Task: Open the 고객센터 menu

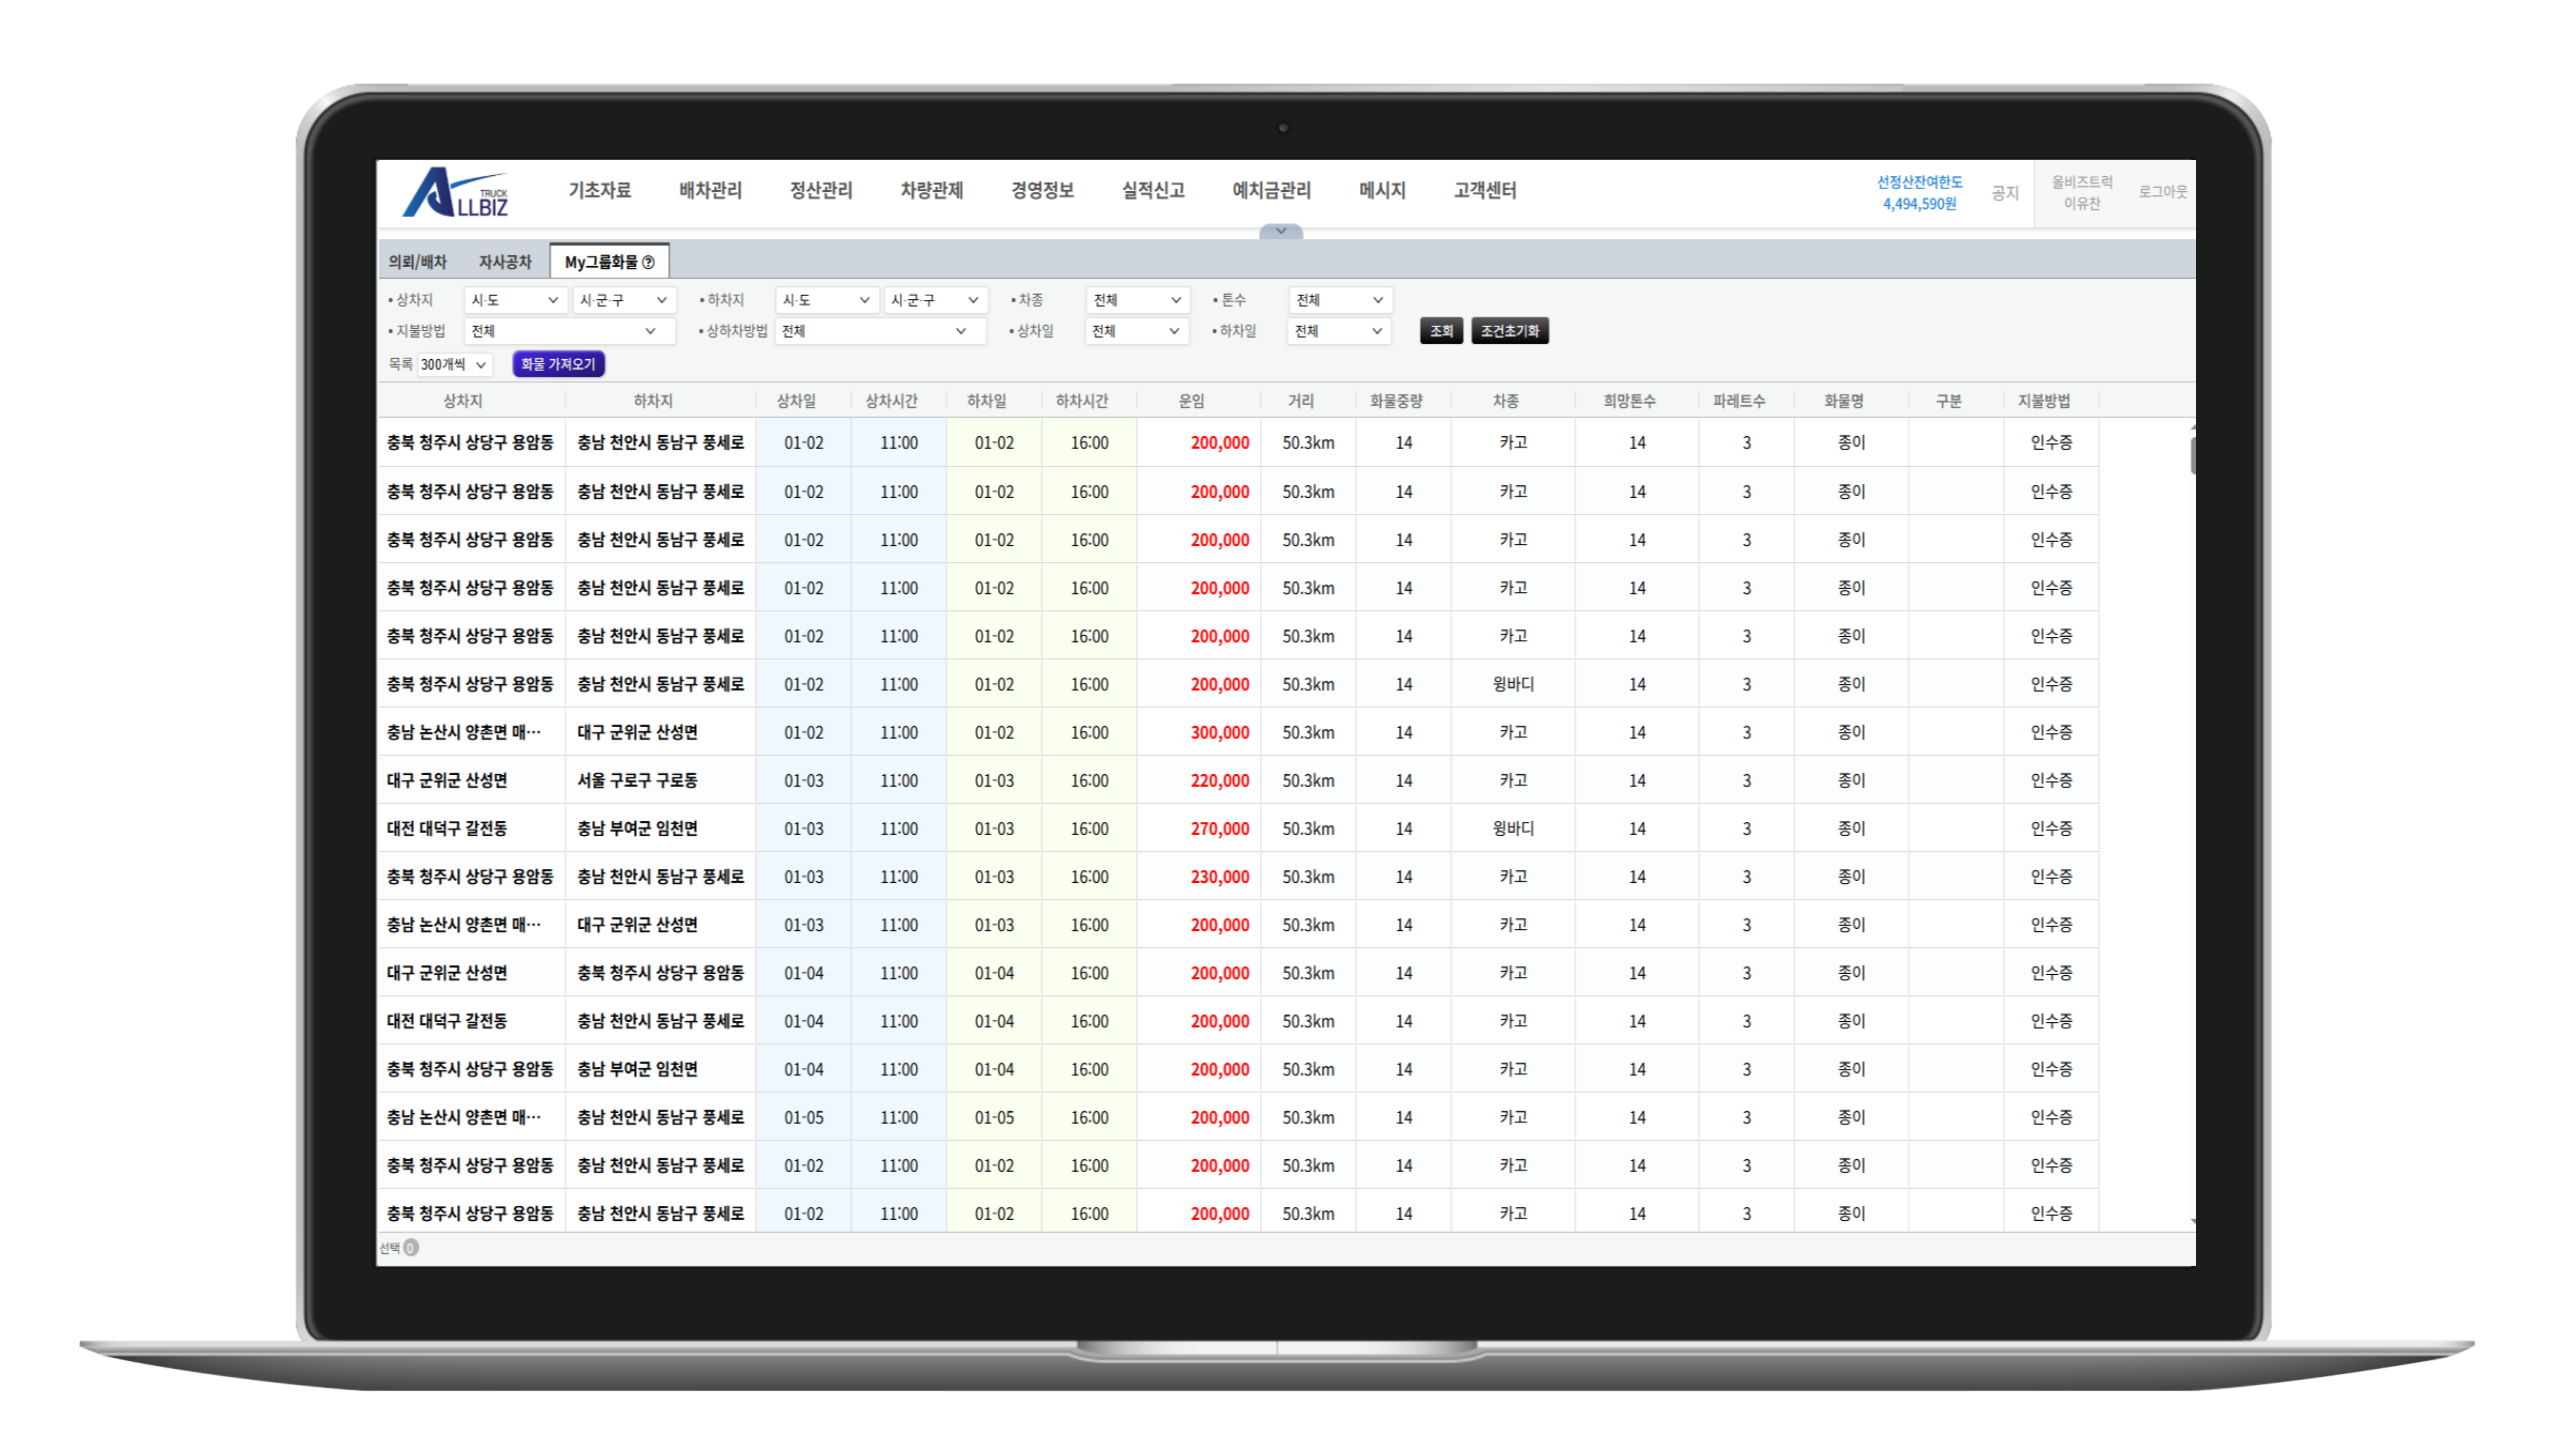Action: 1485,190
